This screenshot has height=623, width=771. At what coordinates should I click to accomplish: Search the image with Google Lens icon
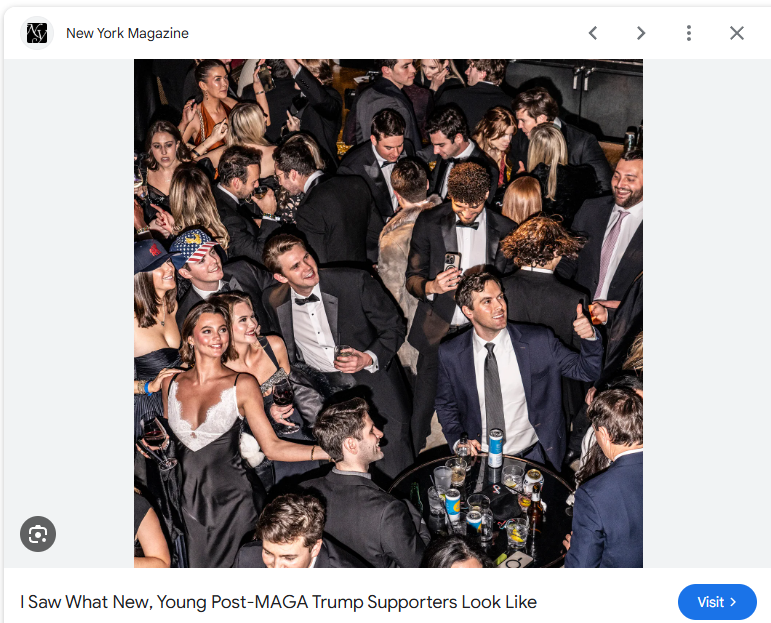click(38, 534)
